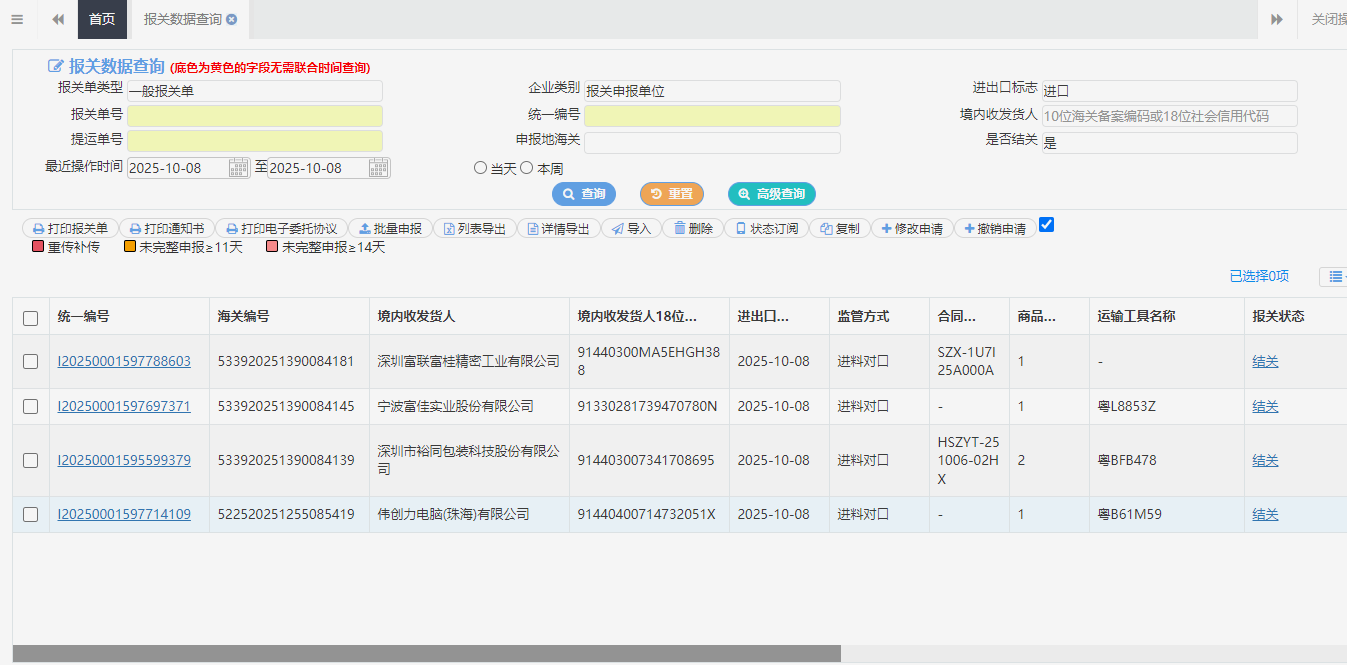
Task: Select the 本周 radio button
Action: coord(527,168)
